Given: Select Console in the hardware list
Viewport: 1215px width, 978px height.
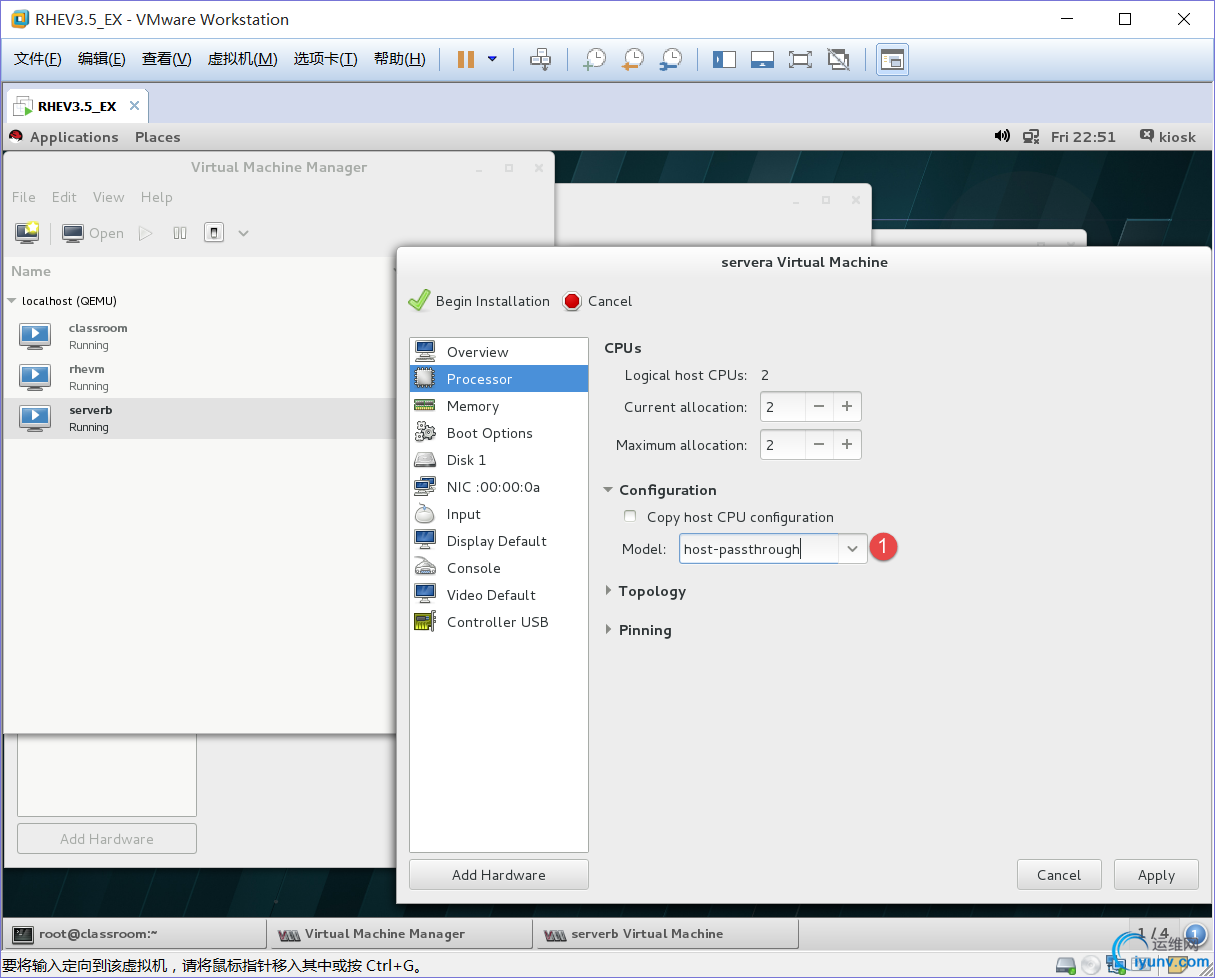Looking at the screenshot, I should point(499,568).
